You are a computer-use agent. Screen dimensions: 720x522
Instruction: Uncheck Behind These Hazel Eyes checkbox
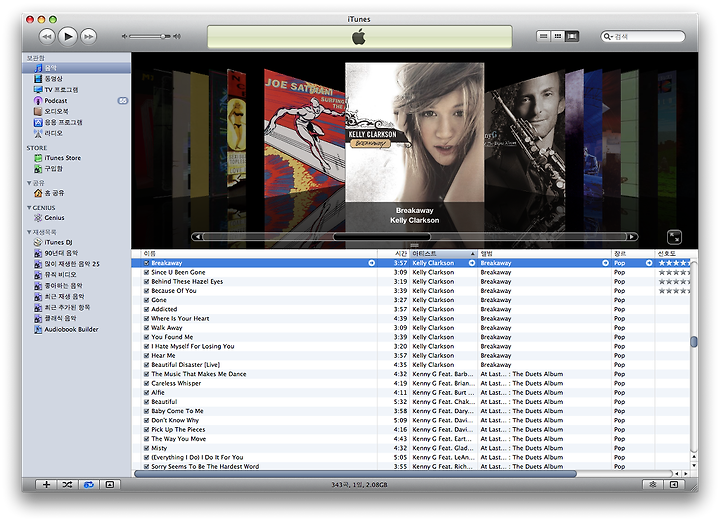(146, 281)
